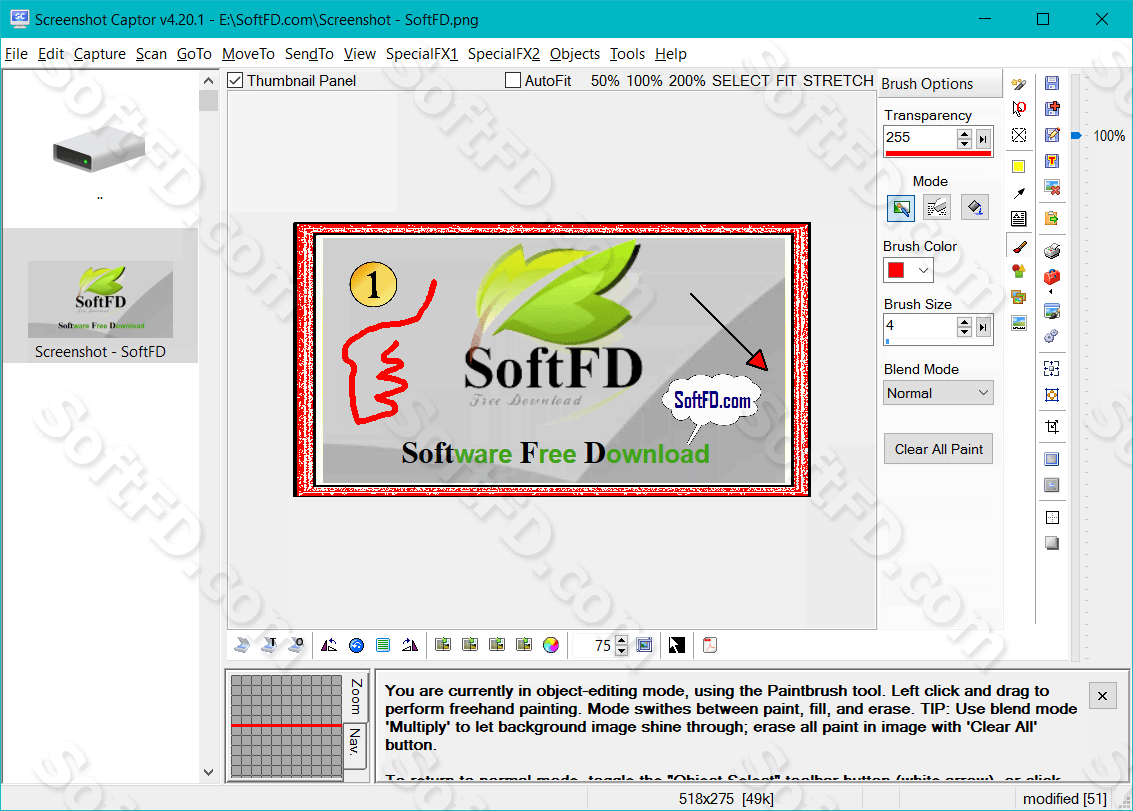Click the Transparency stepper arrows
Screen dimensions: 1133x811
[x=964, y=138]
